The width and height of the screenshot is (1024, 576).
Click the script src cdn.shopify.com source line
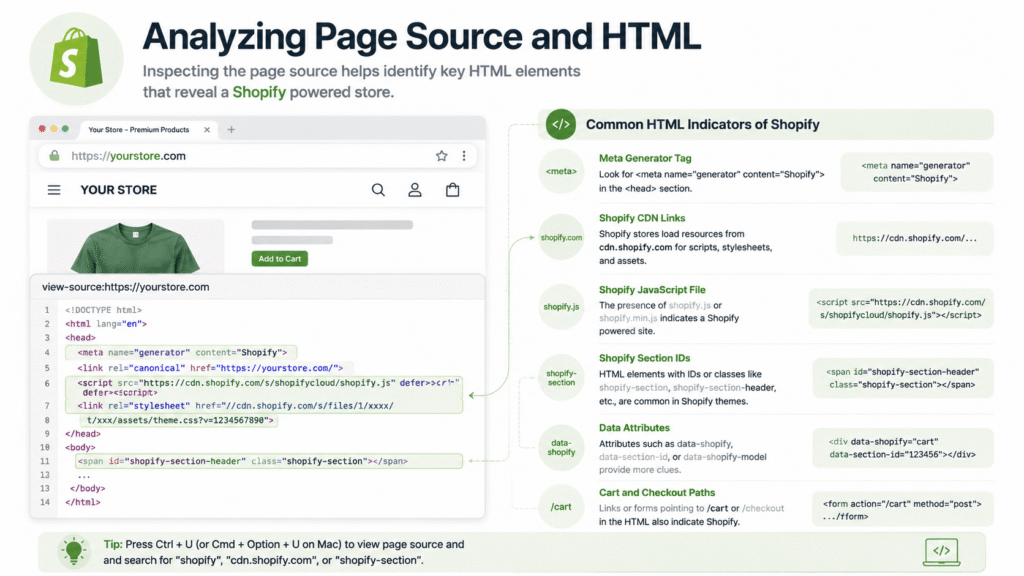tap(264, 387)
